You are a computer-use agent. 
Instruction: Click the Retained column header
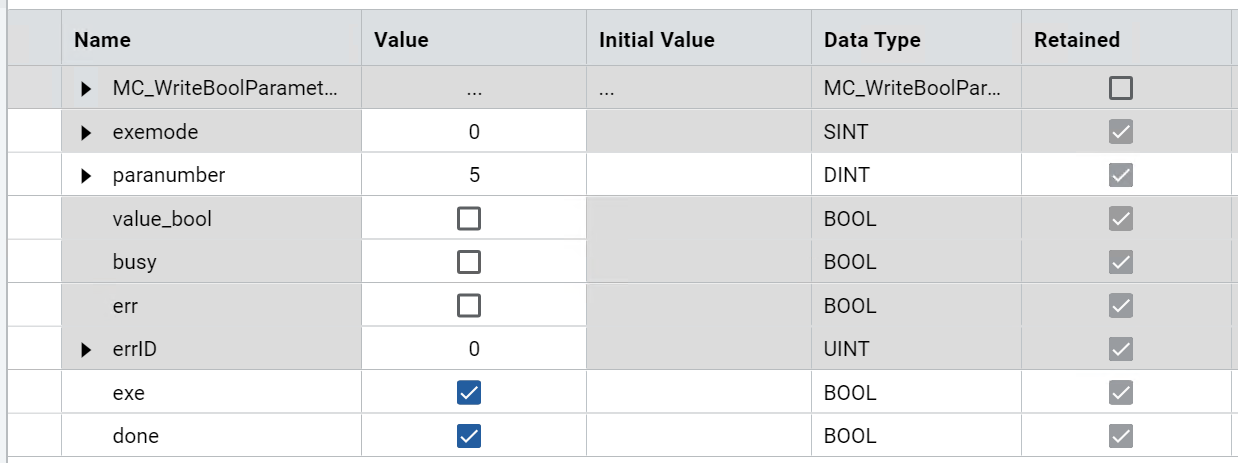[x=1076, y=40]
